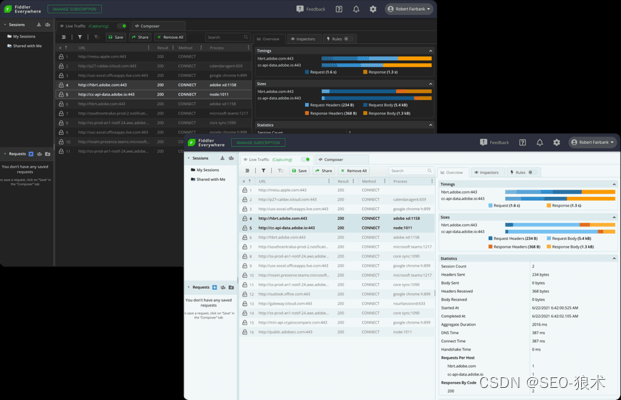621x400 pixels.
Task: Switch to Composer tab in light window
Action: click(342, 159)
